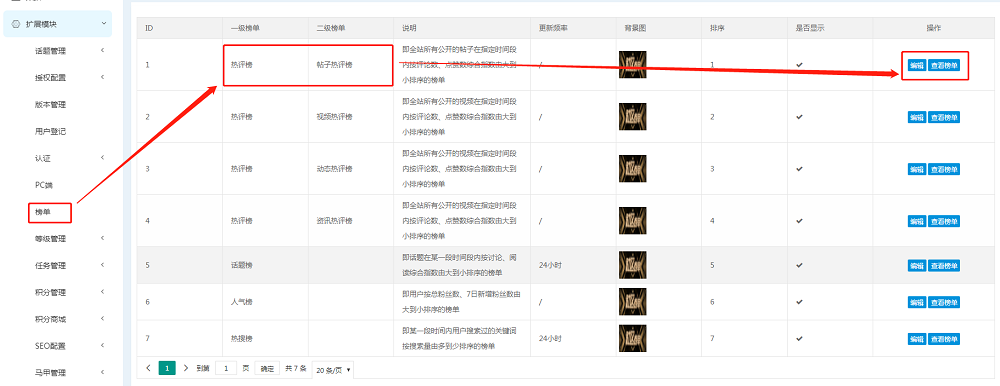
Task: Click the previous page arrow in pagination
Action: tap(149, 368)
